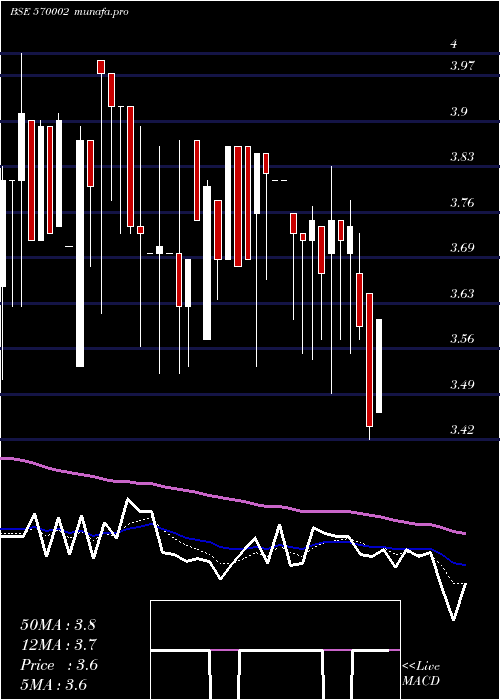Click the 12MA : 3.7 readout

point(59,645)
